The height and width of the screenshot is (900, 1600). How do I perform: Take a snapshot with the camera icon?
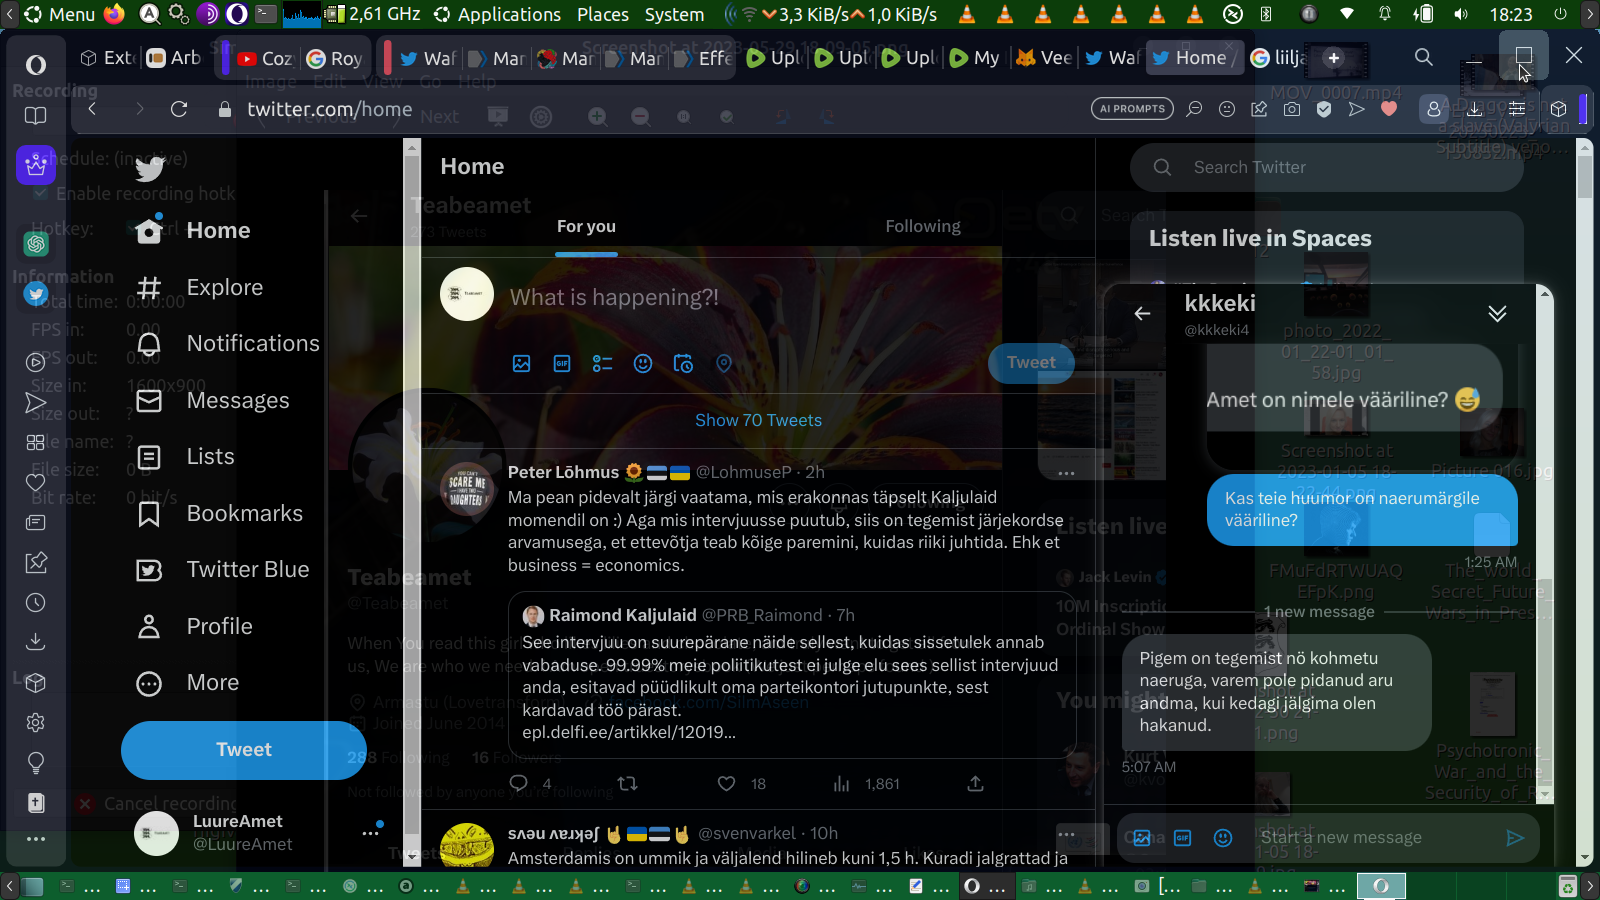[x=1292, y=109]
